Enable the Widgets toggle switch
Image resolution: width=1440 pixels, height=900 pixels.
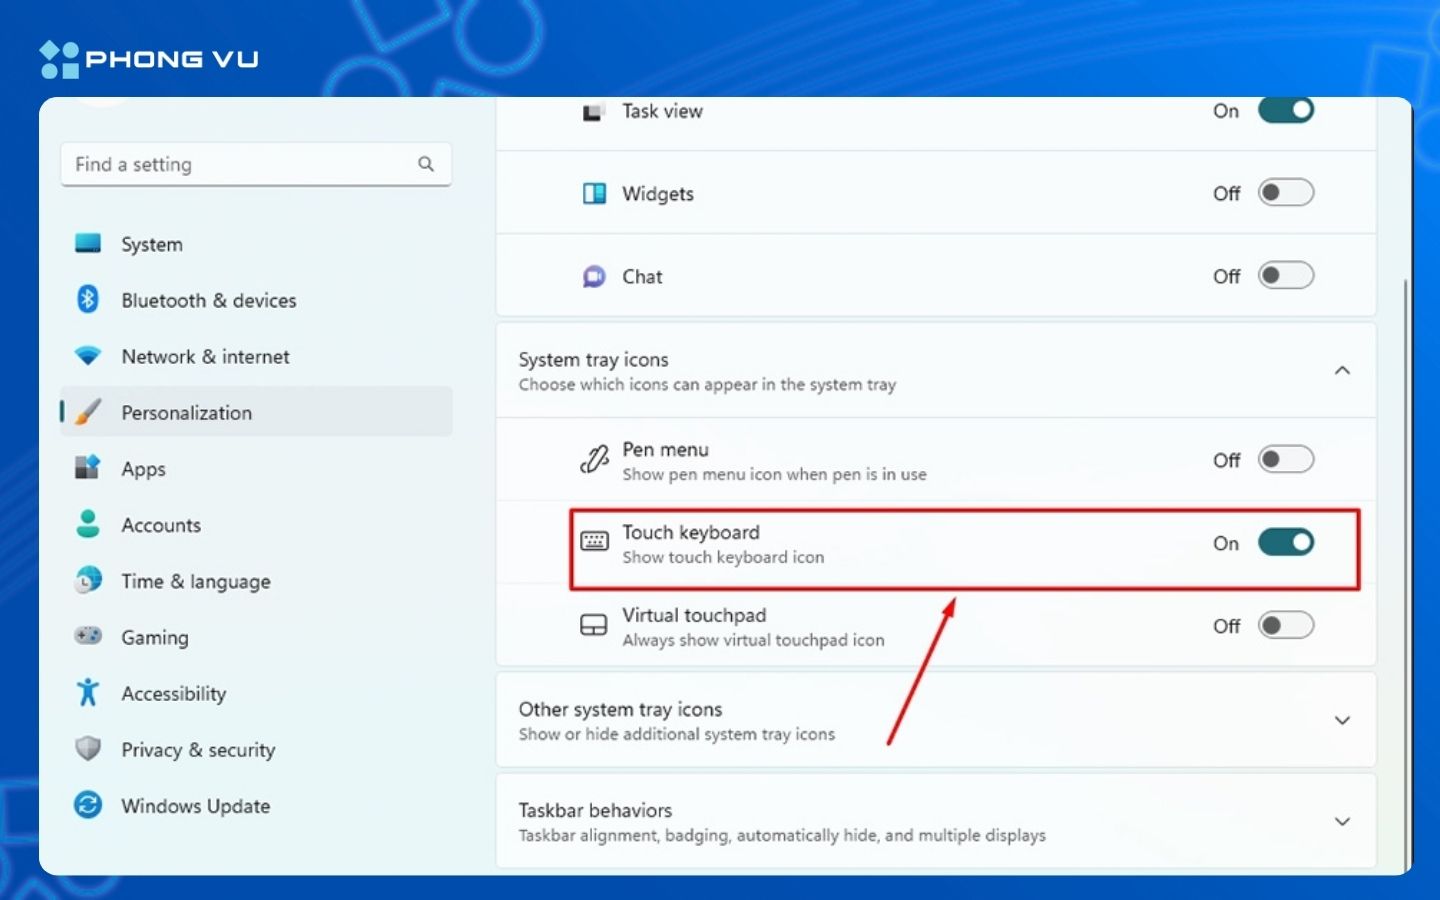1285,193
